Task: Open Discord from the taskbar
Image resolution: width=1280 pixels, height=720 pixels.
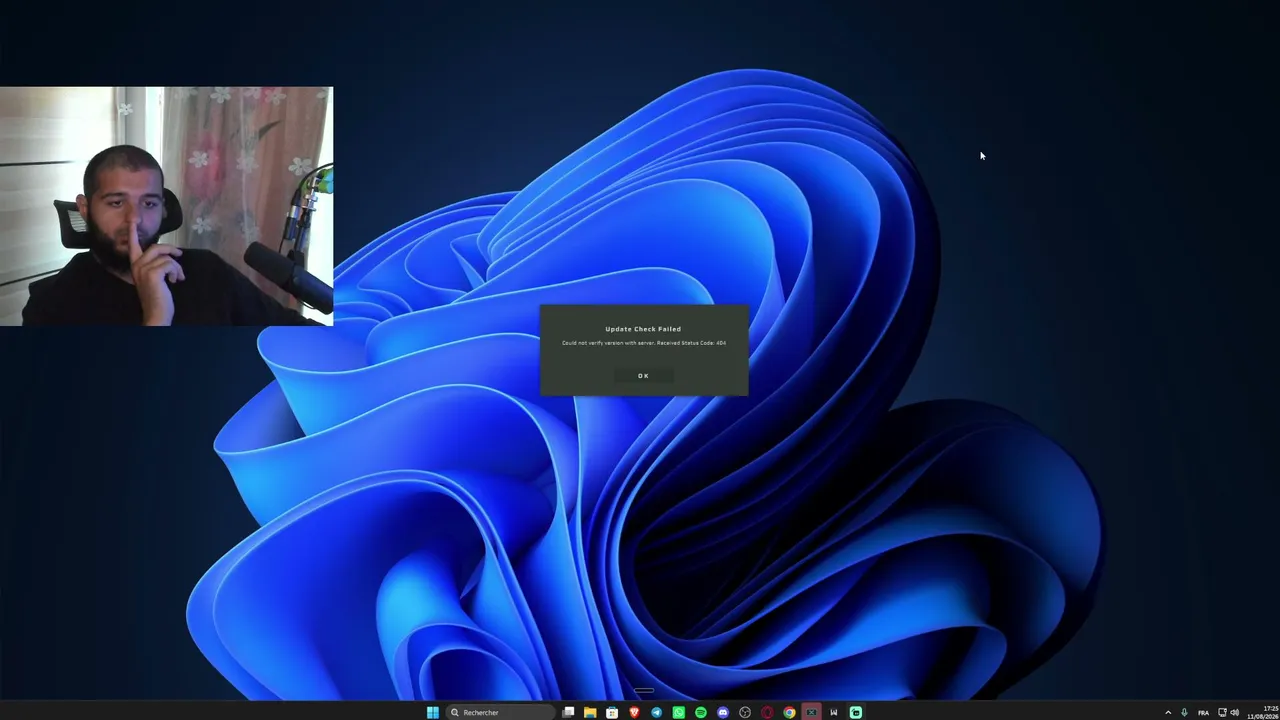Action: click(723, 712)
